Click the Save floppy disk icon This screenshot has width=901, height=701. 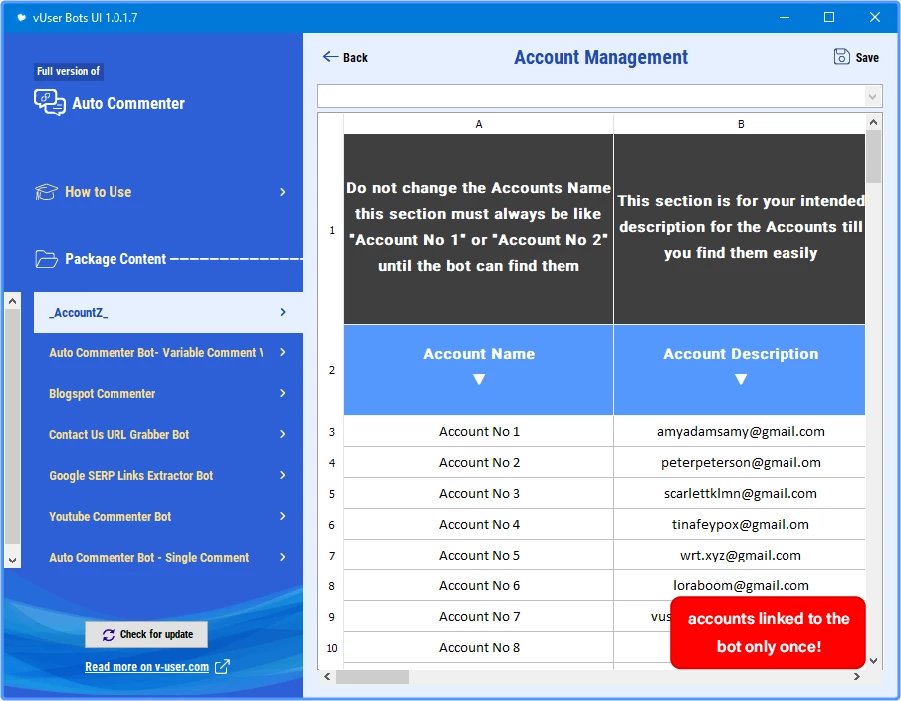(841, 56)
